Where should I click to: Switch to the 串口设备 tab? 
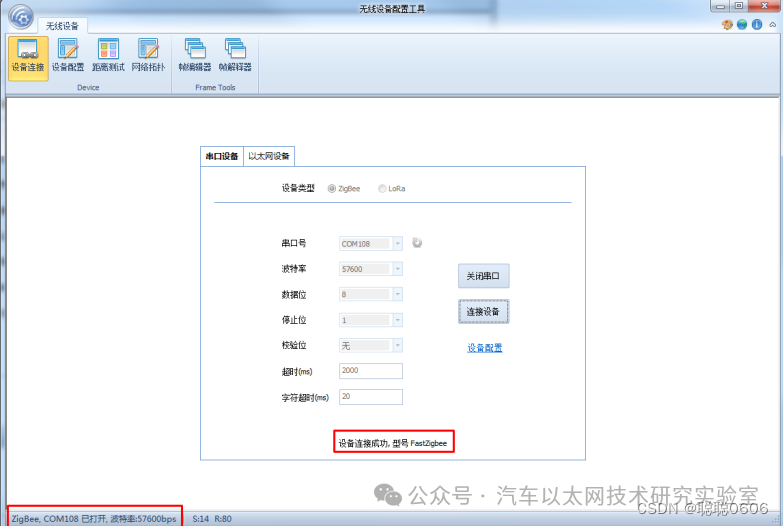pos(222,156)
